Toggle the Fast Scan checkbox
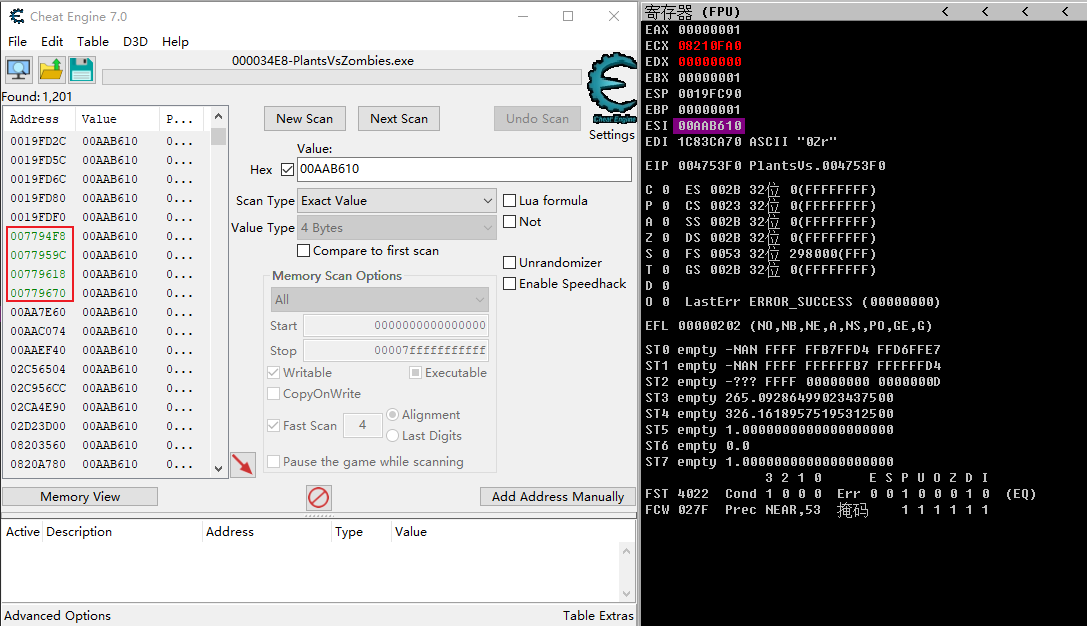Screen dimensions: 1087x626 [x=274, y=426]
